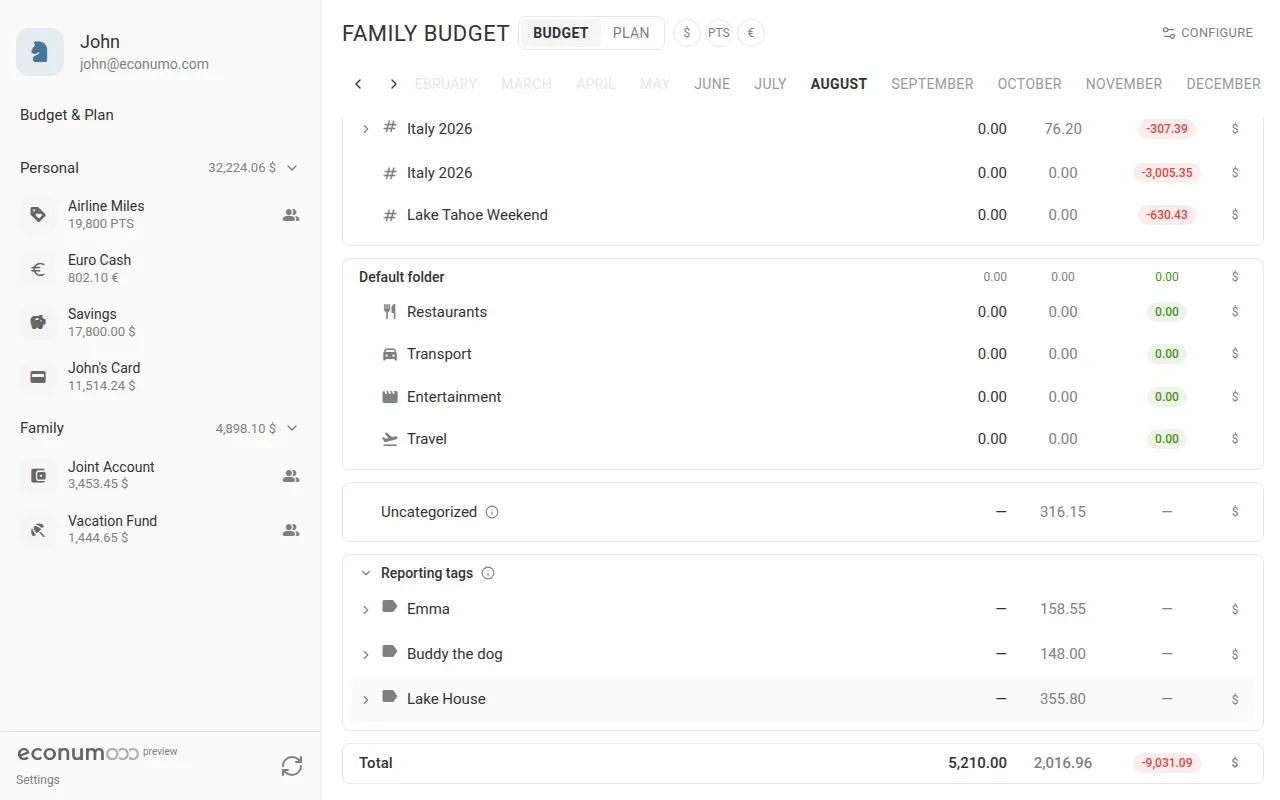Expand the Lake House row

pos(366,700)
